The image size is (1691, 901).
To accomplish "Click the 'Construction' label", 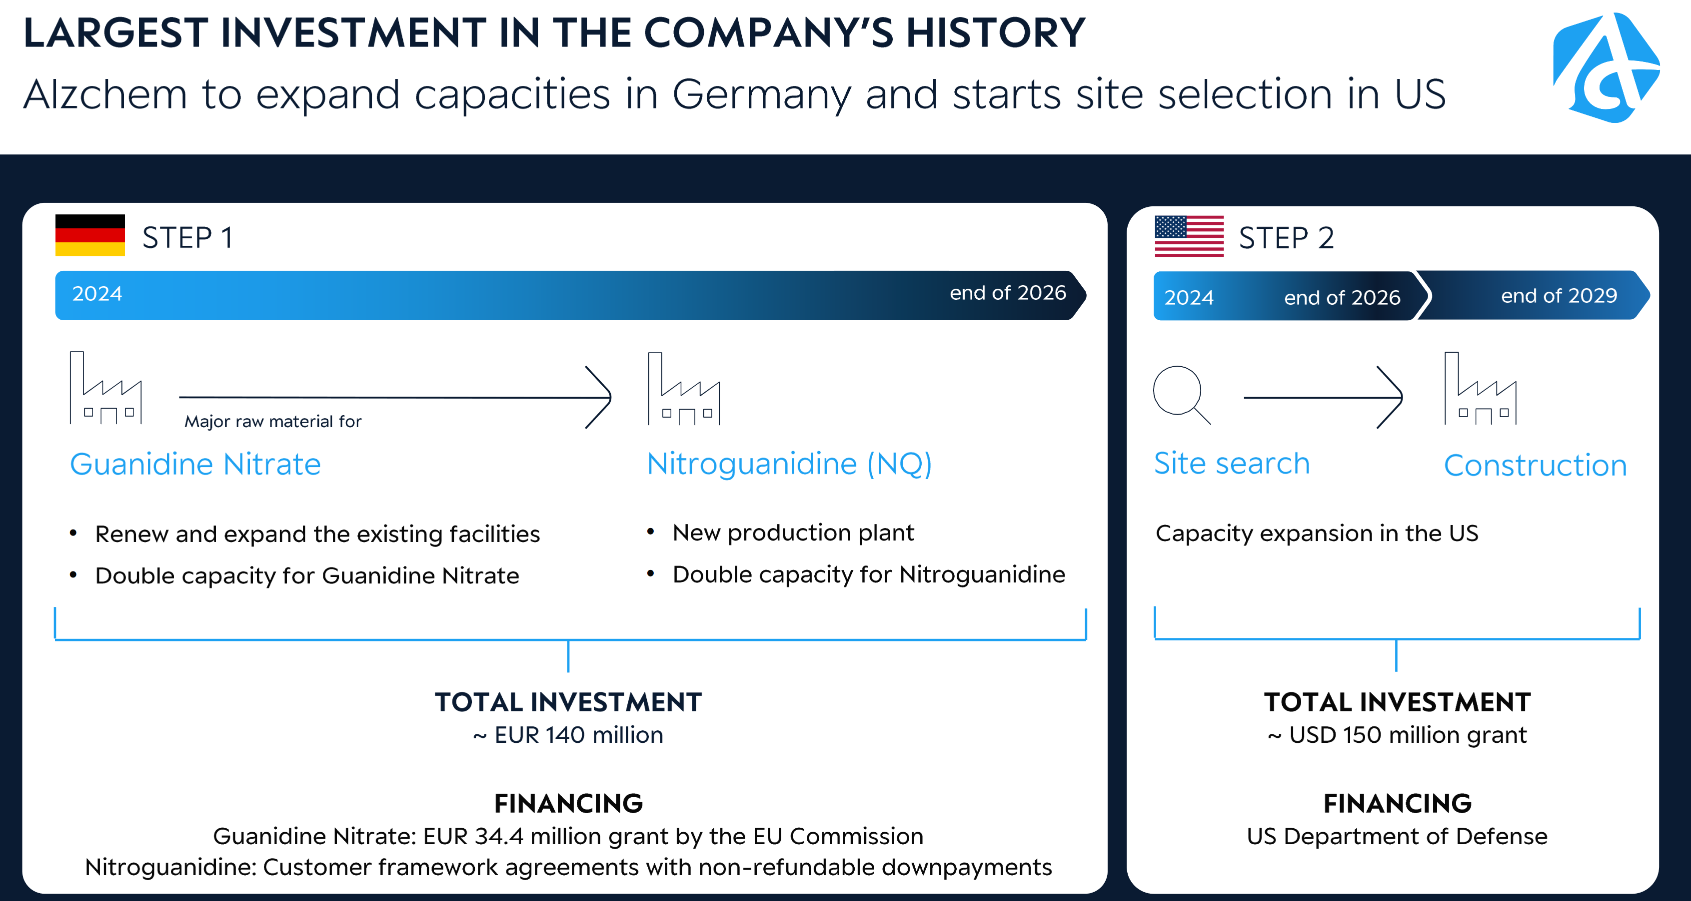I will (1535, 466).
